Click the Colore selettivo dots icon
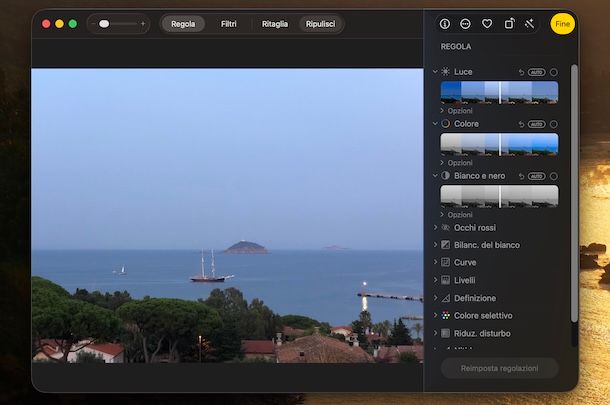 pos(445,316)
